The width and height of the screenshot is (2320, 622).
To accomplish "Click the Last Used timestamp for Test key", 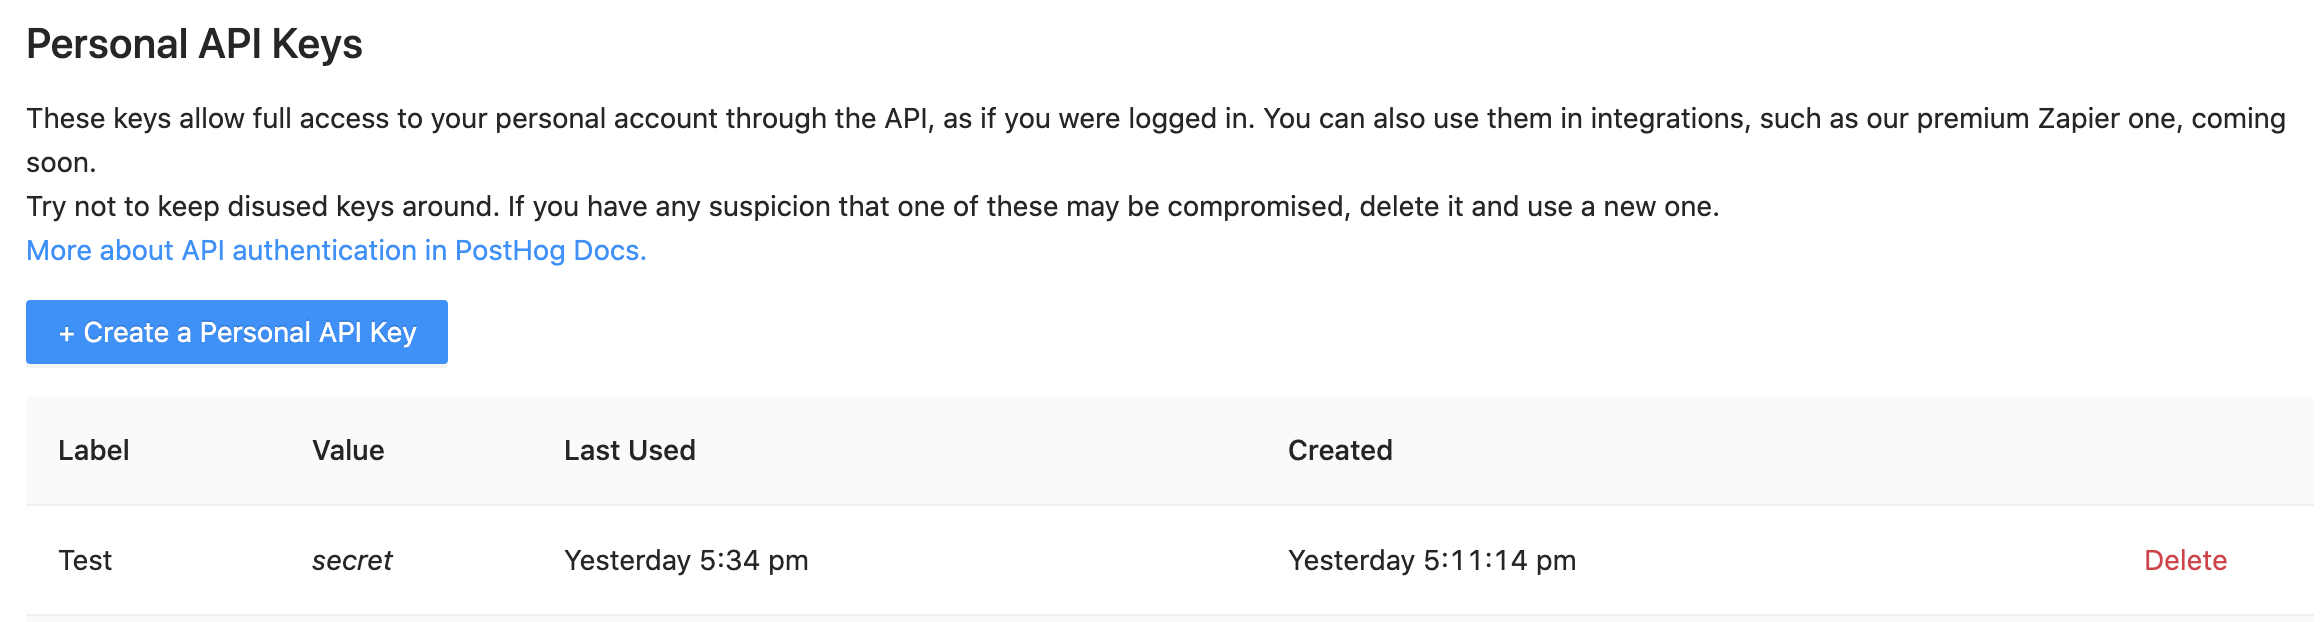I will coord(687,560).
